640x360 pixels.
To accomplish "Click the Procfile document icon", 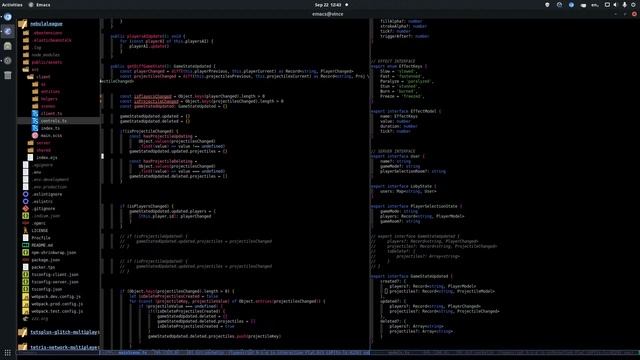I will (26, 238).
